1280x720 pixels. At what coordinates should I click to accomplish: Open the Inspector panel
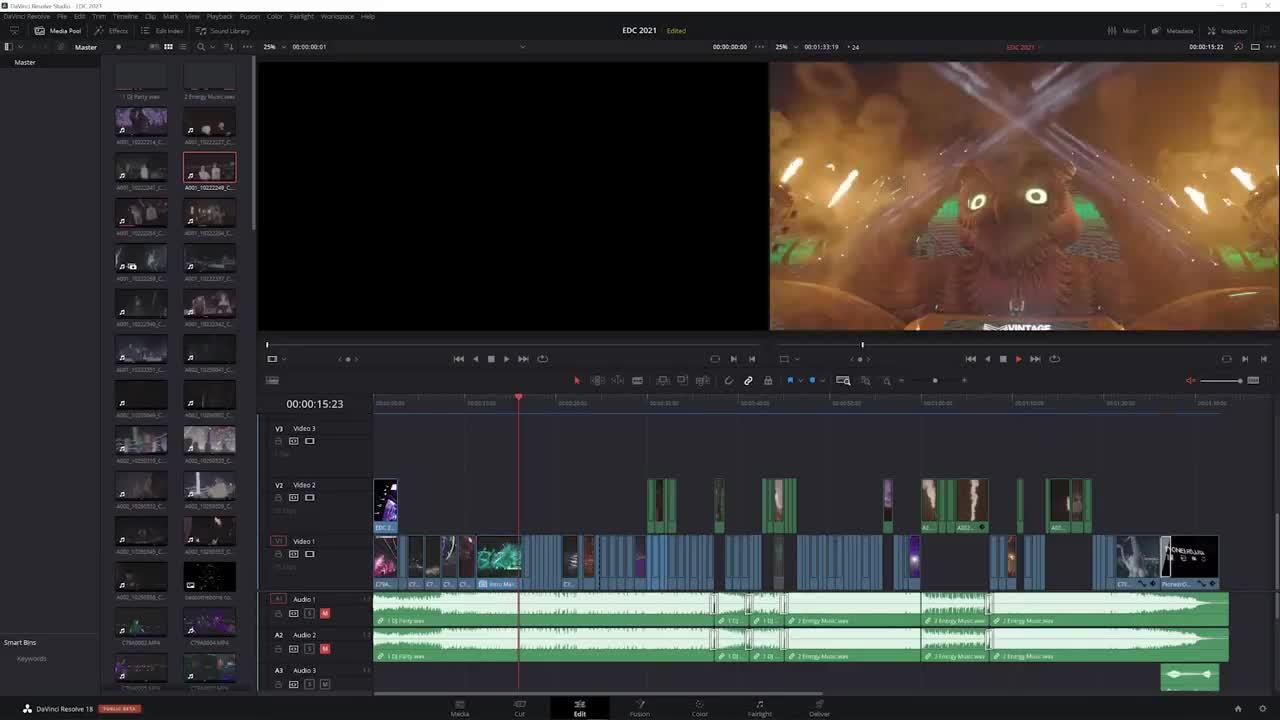(1227, 31)
